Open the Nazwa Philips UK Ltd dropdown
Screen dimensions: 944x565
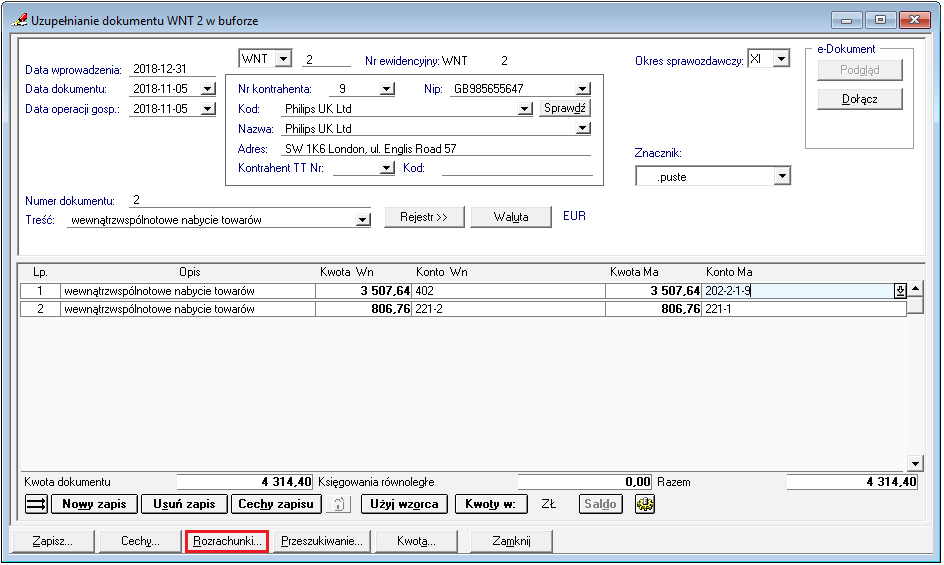[582, 129]
